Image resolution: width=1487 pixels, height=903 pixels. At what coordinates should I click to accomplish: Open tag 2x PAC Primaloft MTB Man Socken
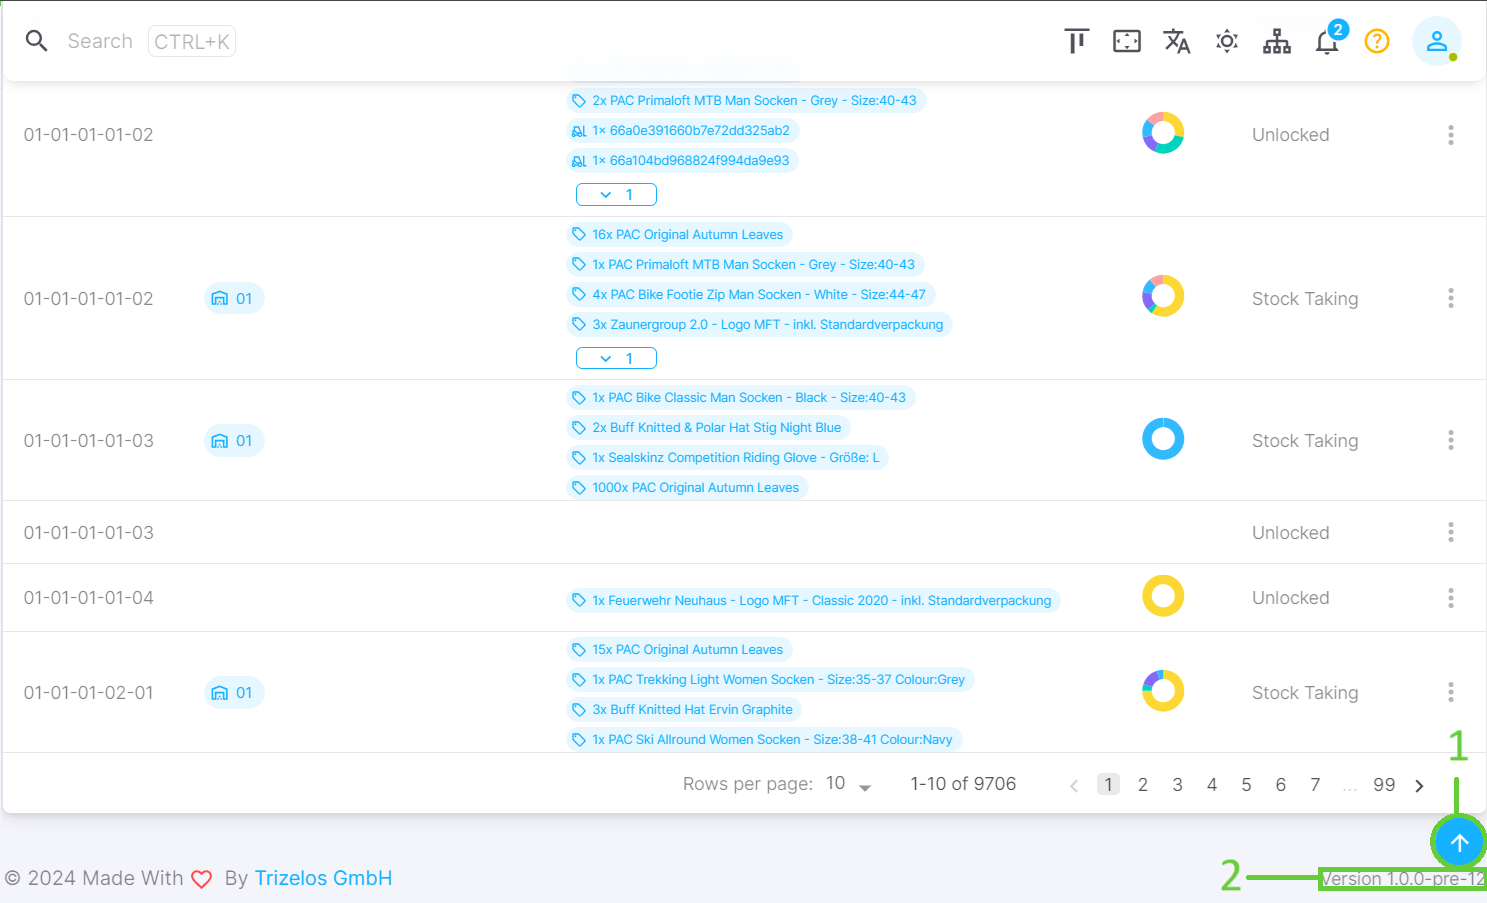coord(746,100)
